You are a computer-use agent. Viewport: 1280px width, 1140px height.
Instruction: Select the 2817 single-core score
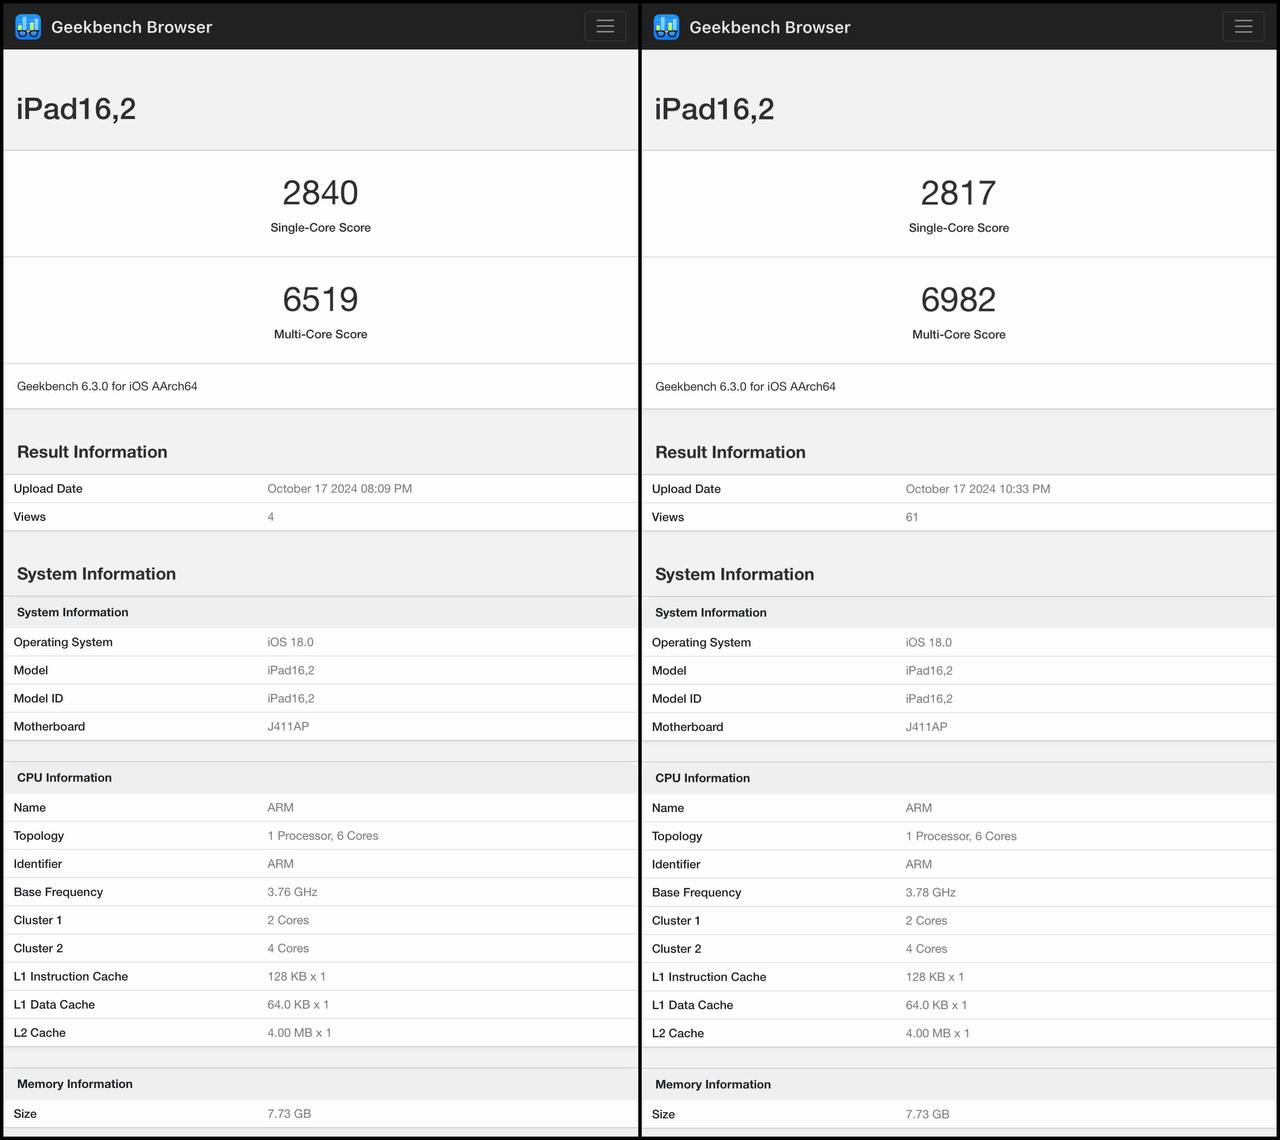pos(958,192)
